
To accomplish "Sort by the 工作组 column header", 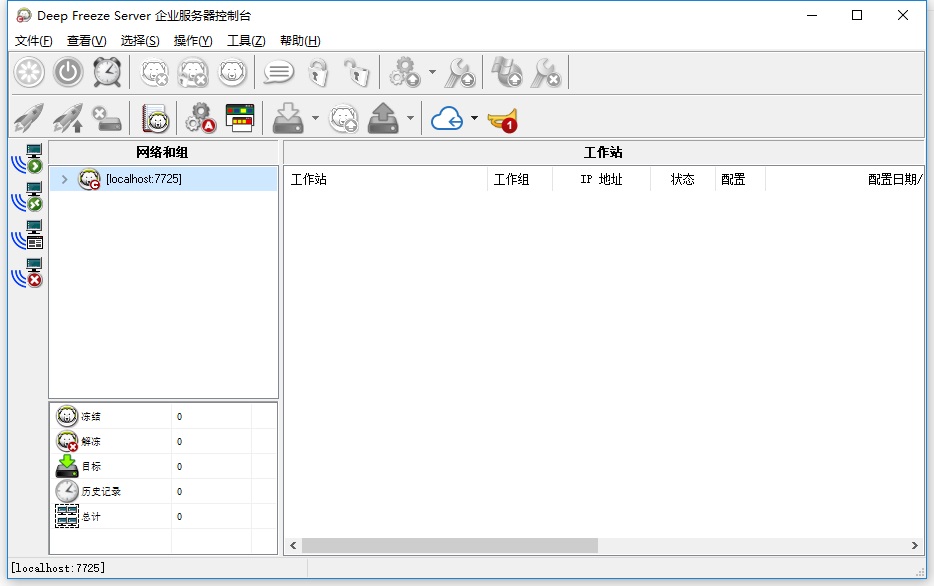I will [520, 179].
